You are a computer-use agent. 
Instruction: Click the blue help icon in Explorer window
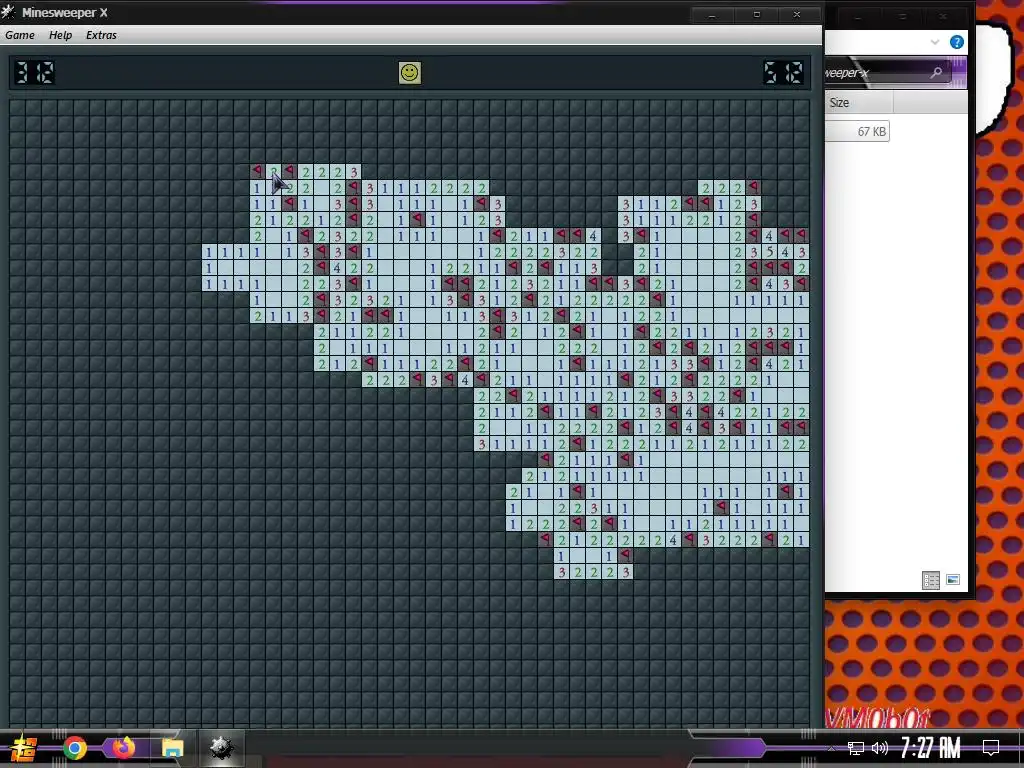click(x=957, y=42)
